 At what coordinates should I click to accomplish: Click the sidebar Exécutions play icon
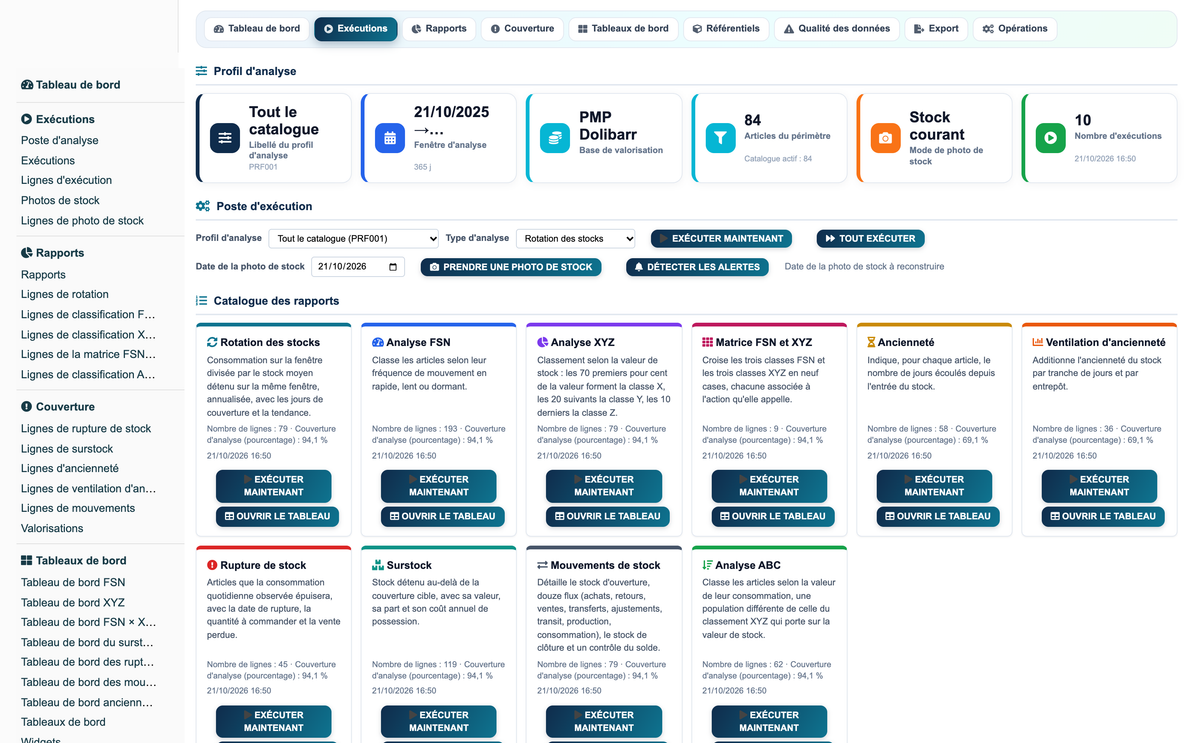coord(27,119)
